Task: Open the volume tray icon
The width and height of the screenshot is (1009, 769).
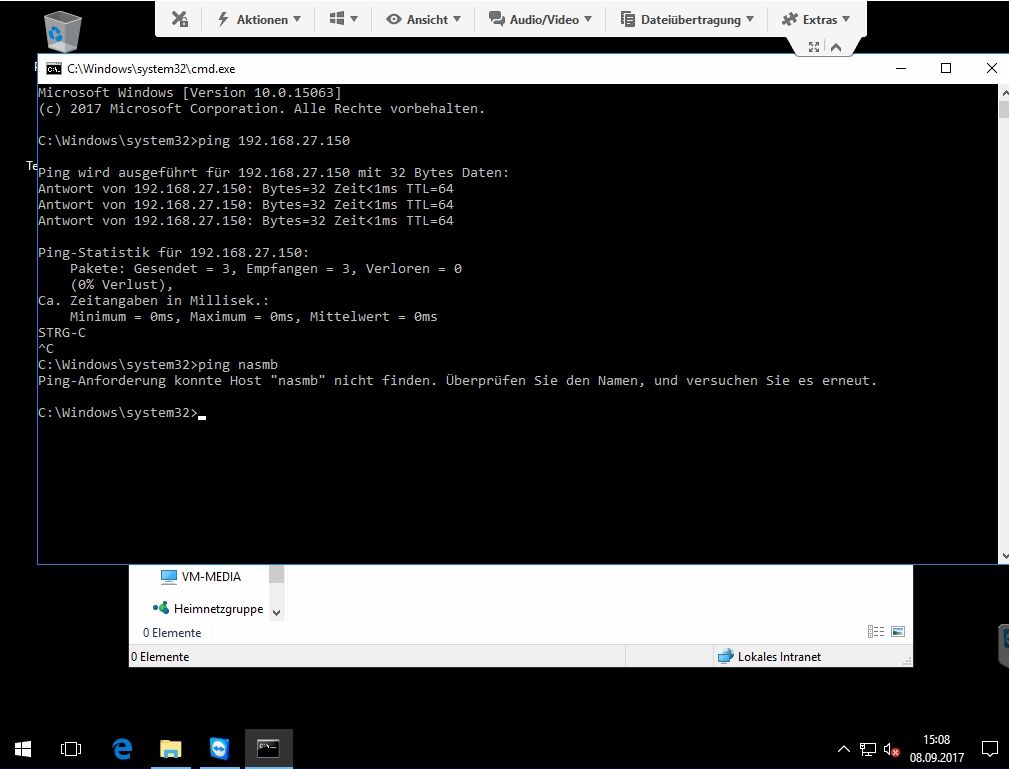Action: click(891, 749)
